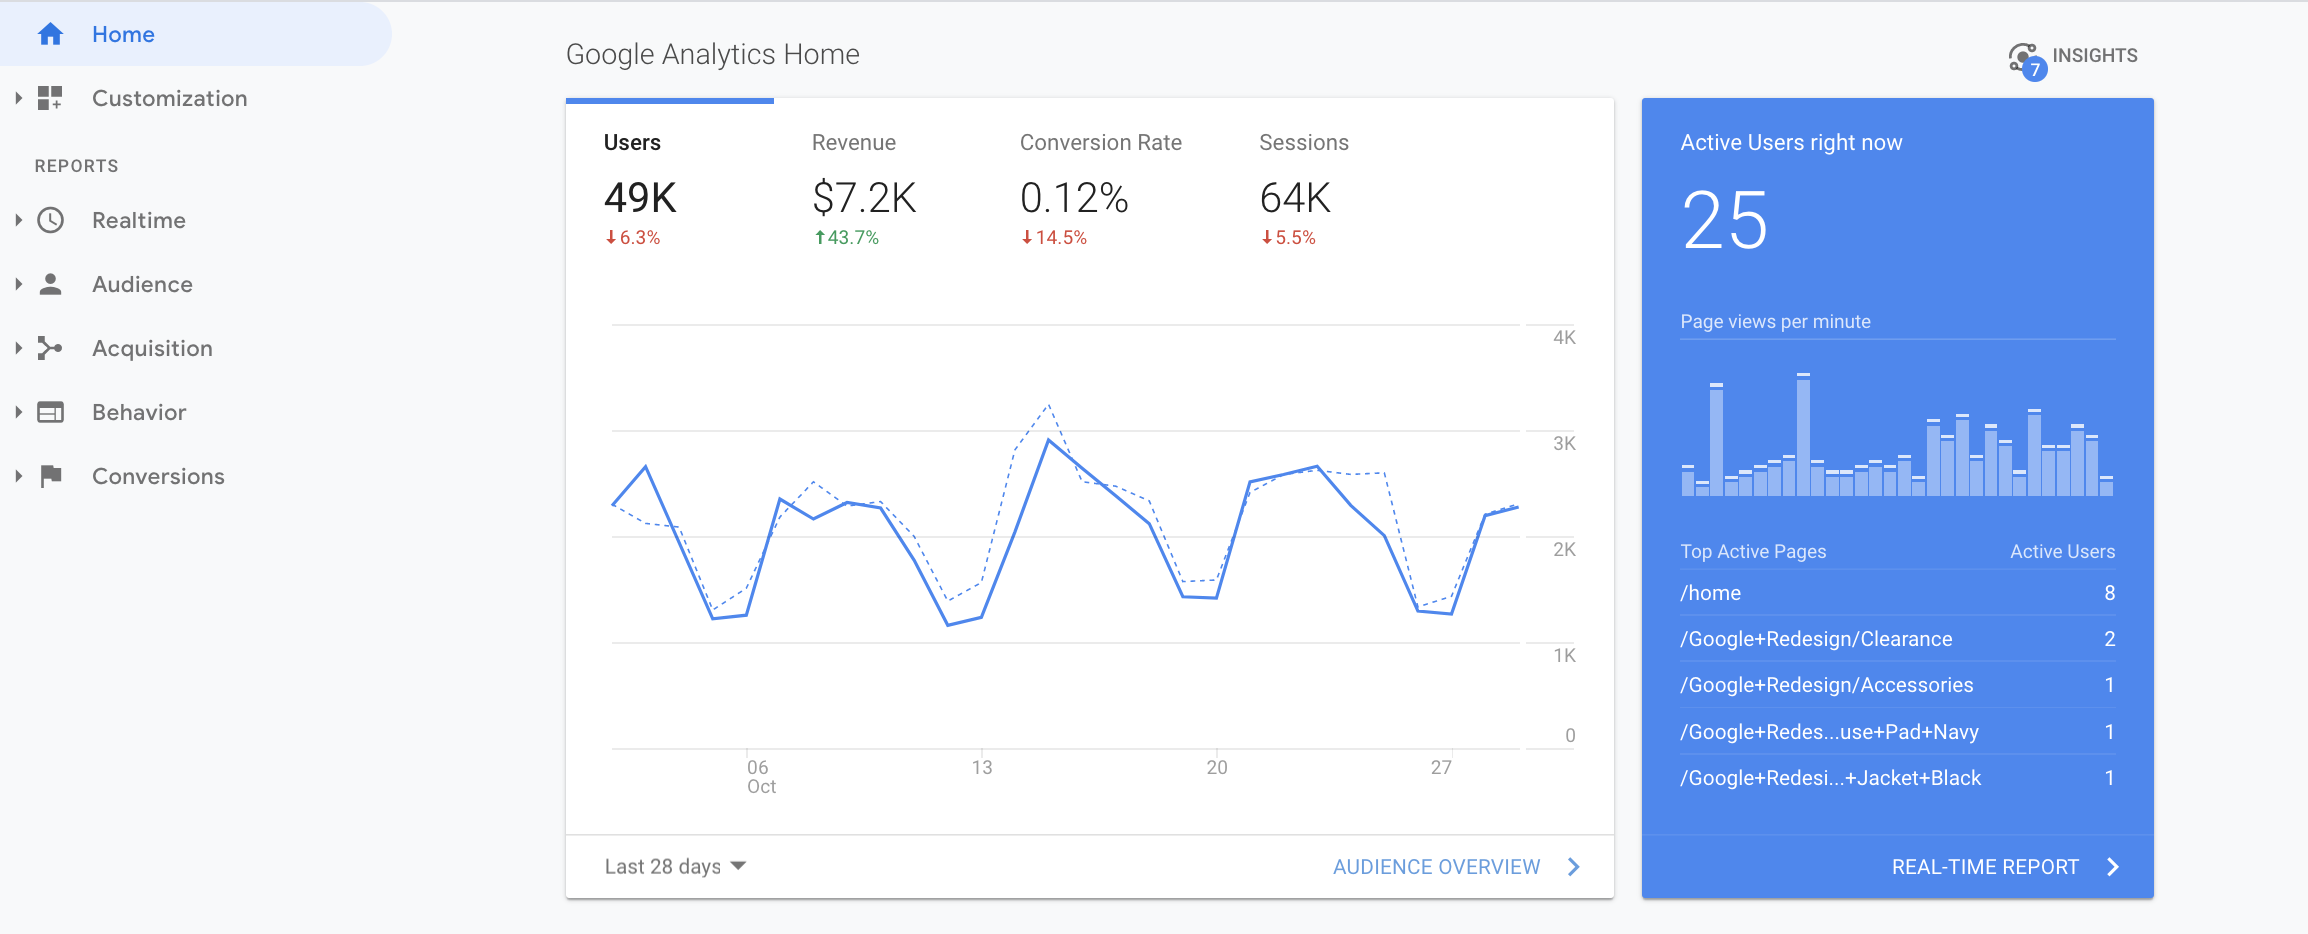Click the Top Active Pages column header

pos(1753,552)
